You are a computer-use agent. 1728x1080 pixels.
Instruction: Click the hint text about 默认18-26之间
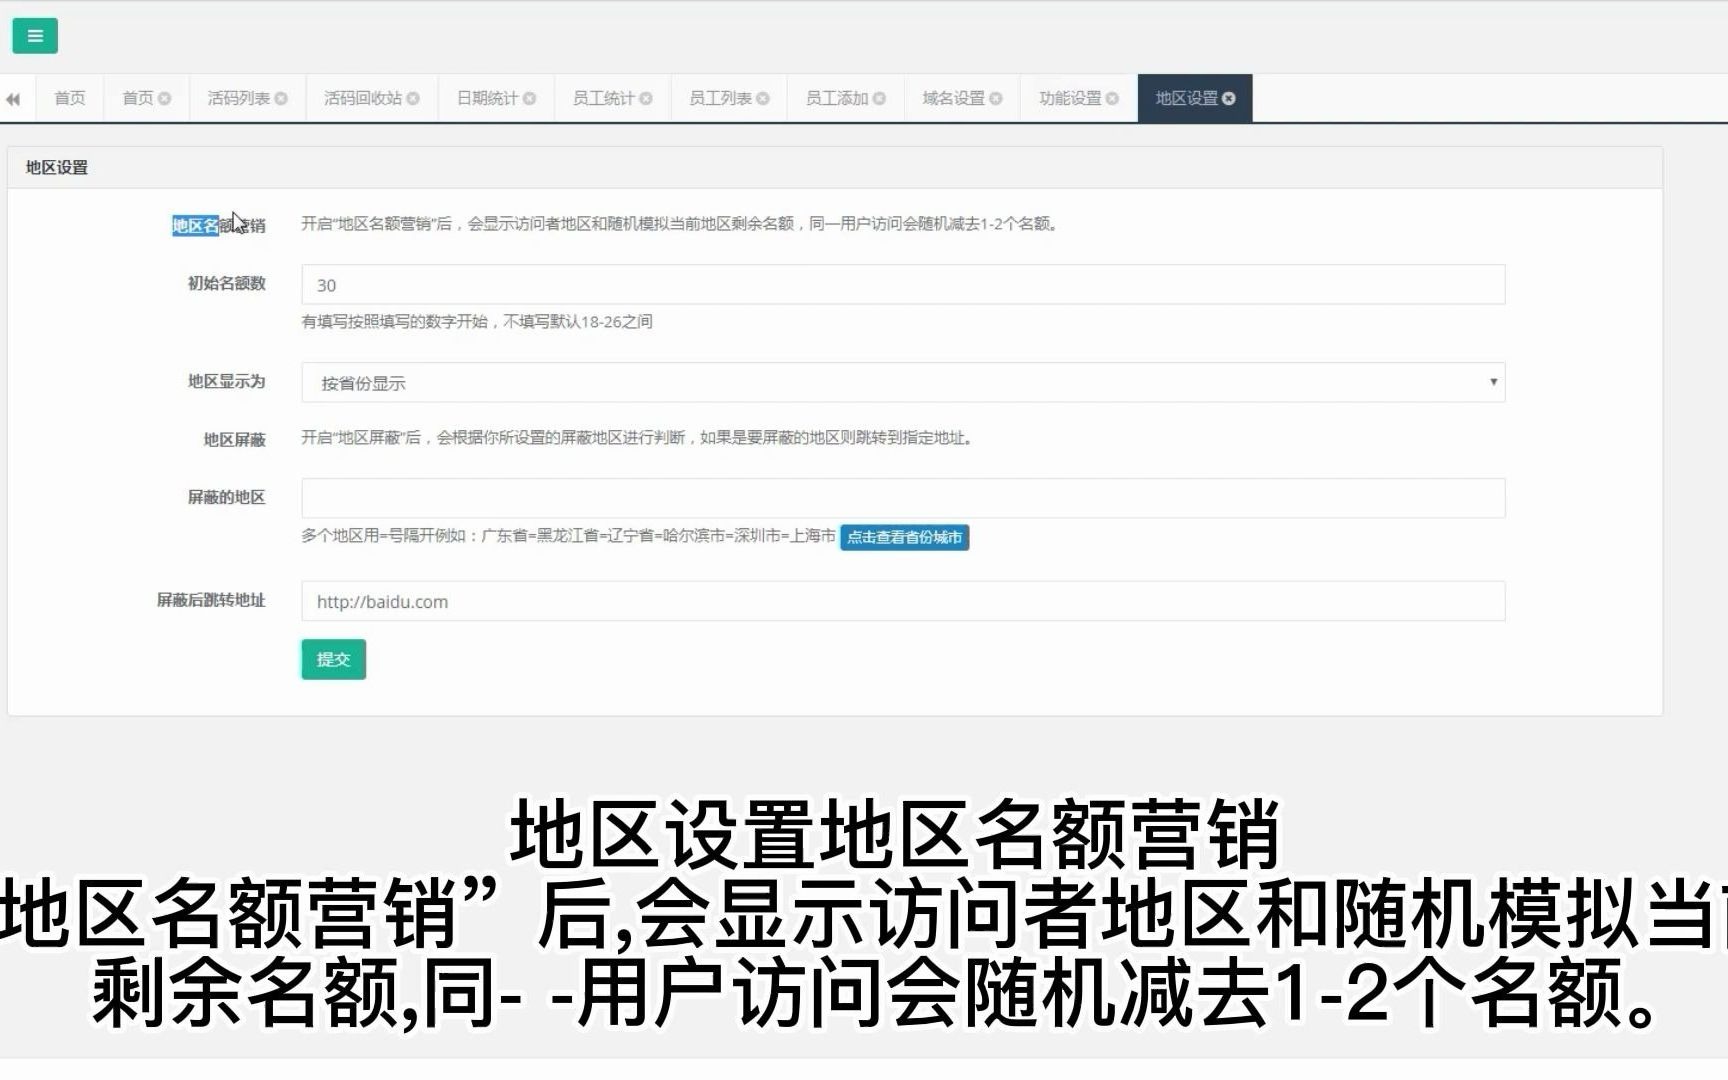477,321
